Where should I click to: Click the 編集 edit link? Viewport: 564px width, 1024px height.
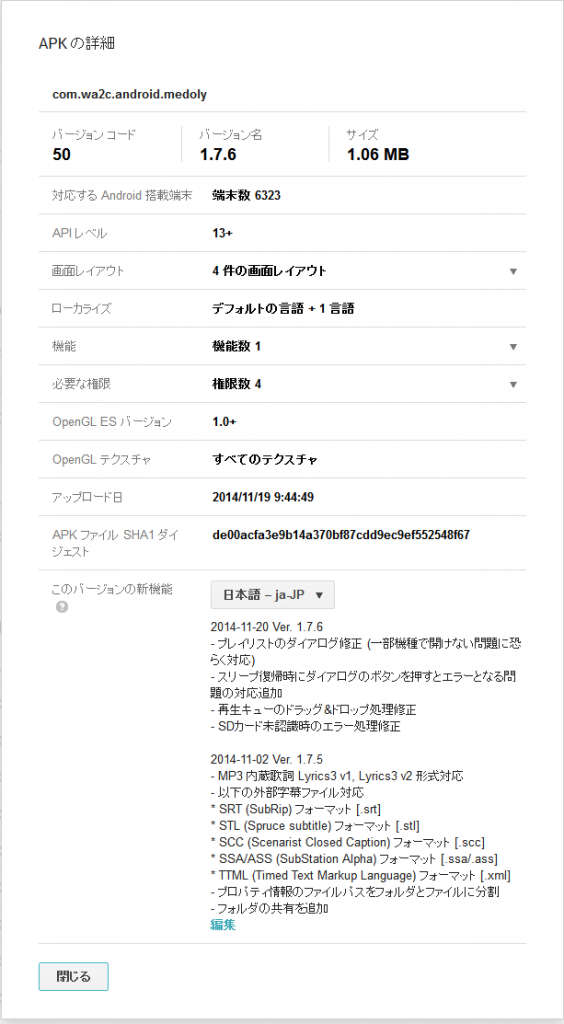point(223,924)
